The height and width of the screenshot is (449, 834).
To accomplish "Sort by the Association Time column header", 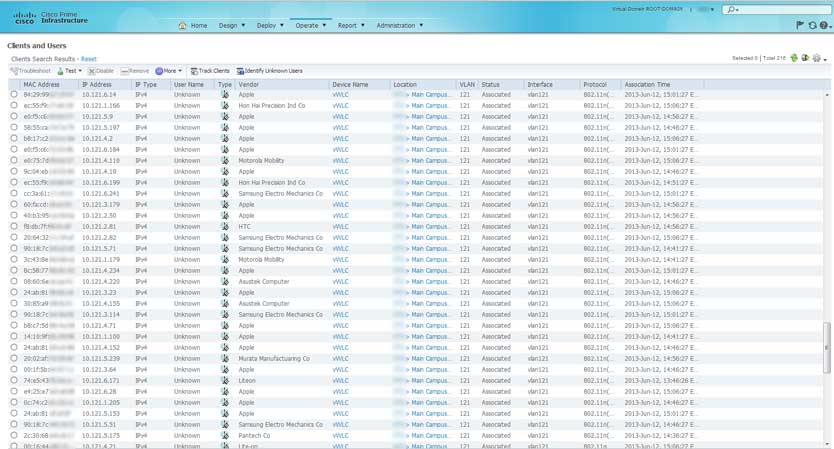I will 647,85.
